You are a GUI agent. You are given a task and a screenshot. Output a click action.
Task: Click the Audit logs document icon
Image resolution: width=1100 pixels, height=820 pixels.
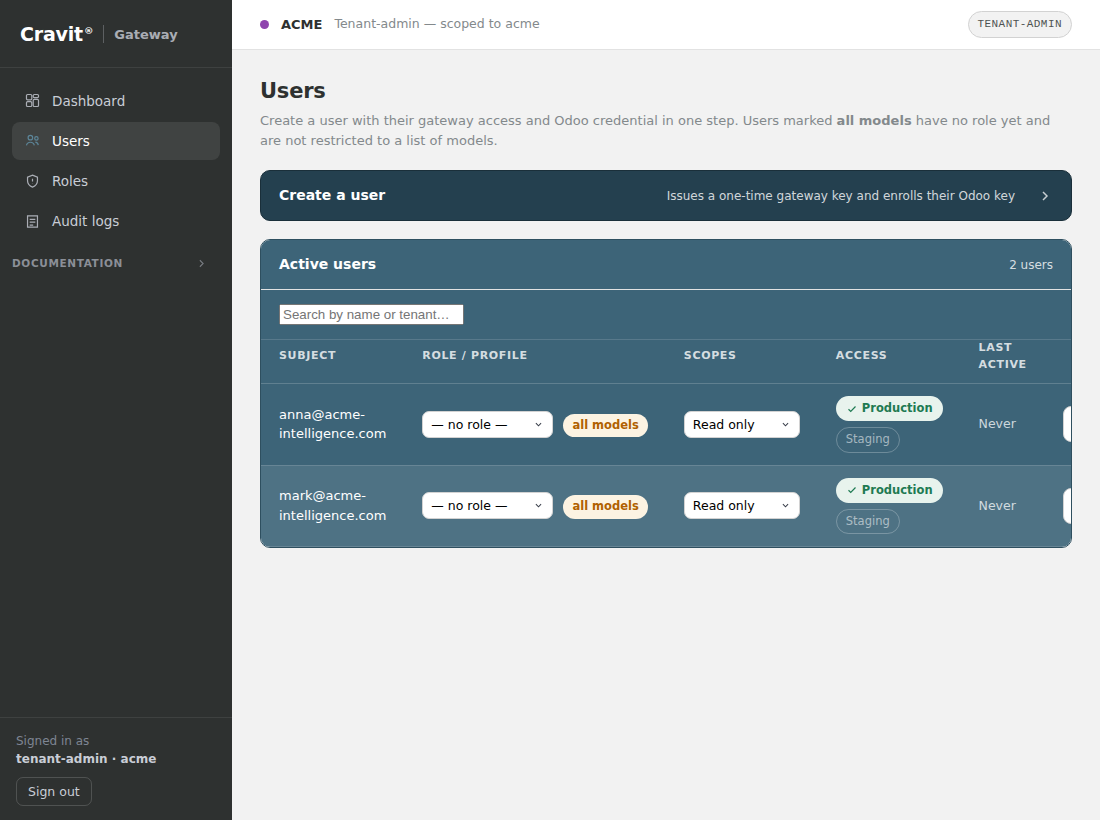pyautogui.click(x=32, y=221)
